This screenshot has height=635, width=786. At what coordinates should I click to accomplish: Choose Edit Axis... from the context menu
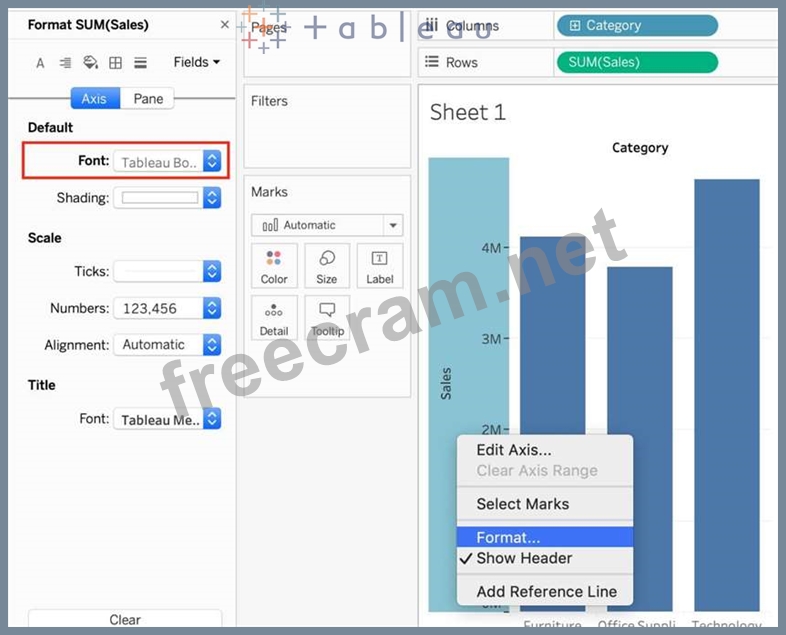[x=513, y=450]
